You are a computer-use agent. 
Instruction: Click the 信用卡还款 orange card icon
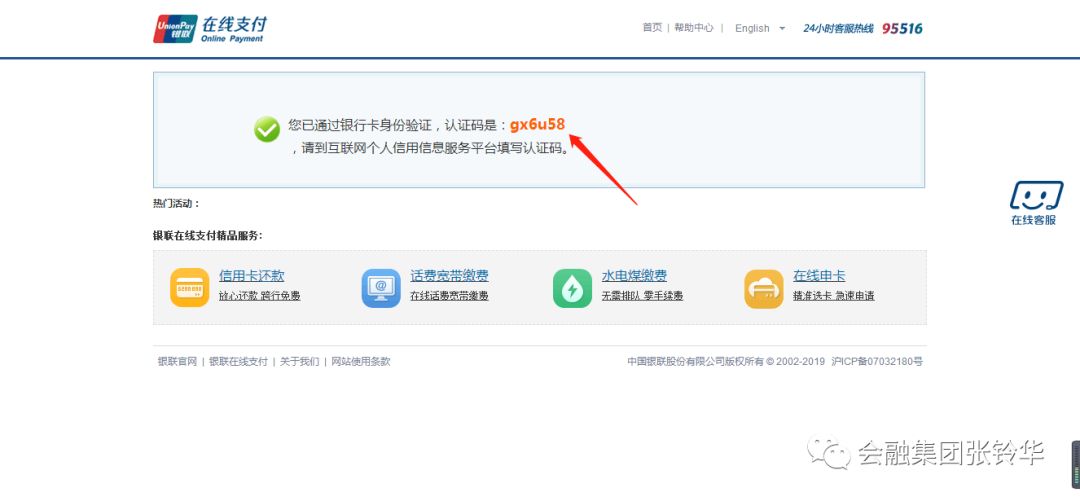tap(189, 287)
